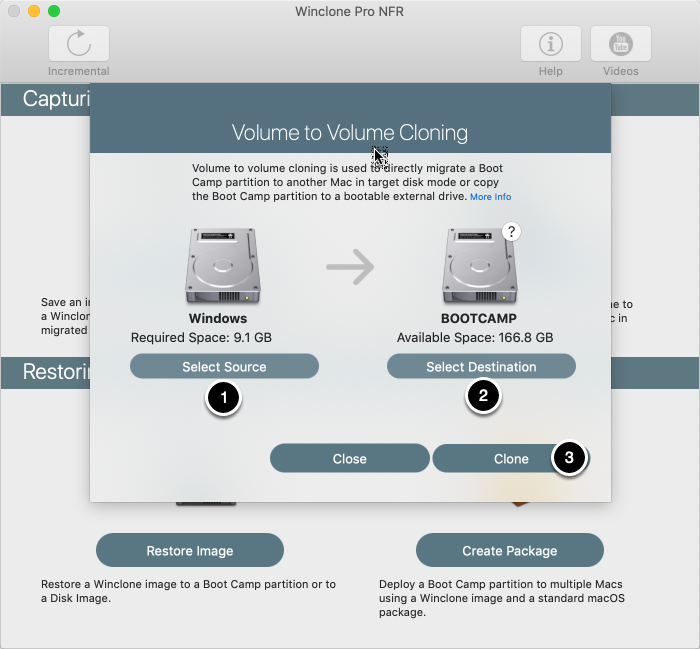Click the gray arrow between the drives
The width and height of the screenshot is (700, 649).
pos(350,267)
